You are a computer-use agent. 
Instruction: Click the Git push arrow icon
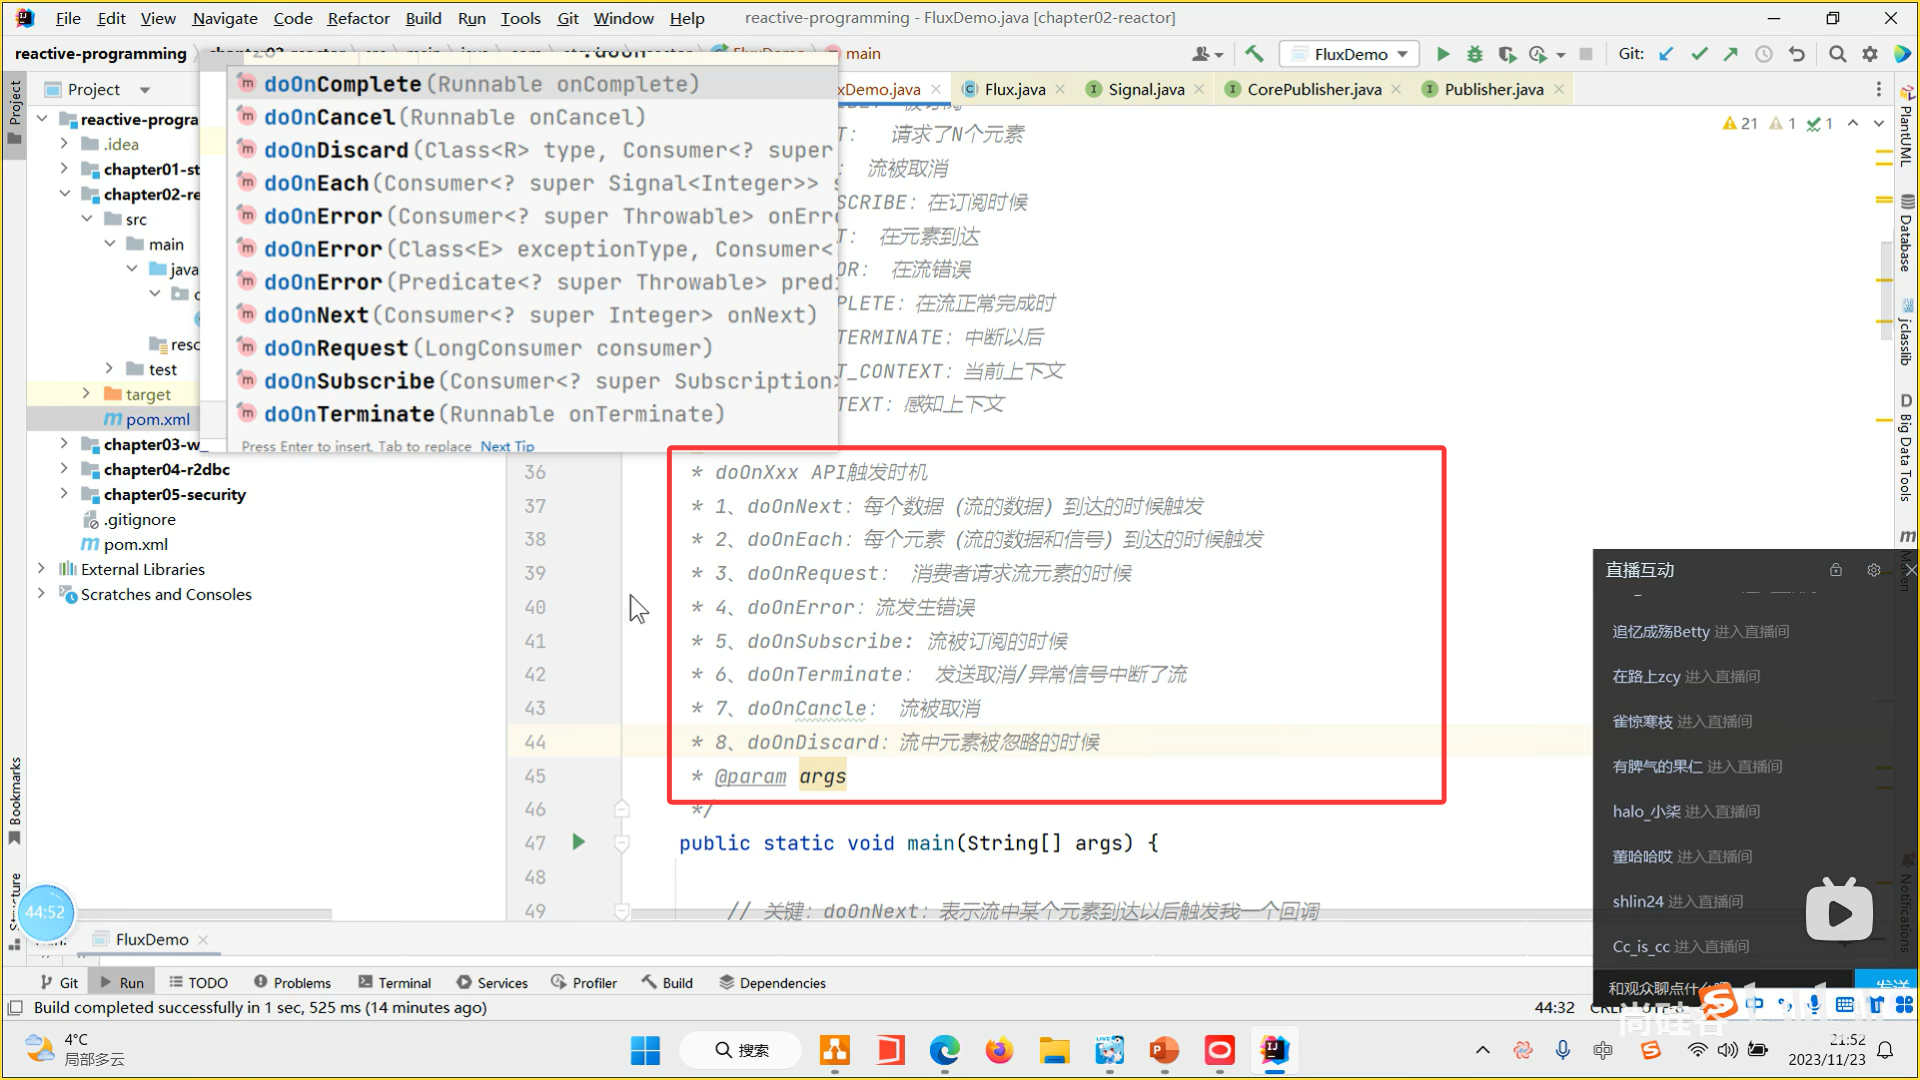point(1731,54)
